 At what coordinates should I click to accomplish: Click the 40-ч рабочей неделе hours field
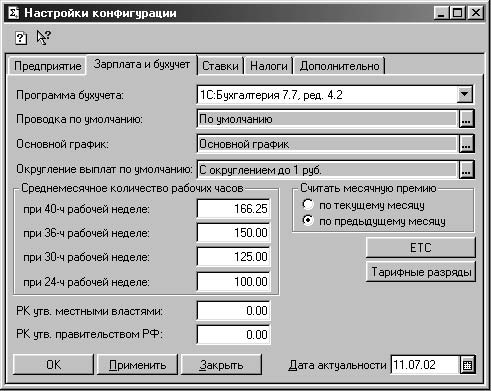click(233, 209)
